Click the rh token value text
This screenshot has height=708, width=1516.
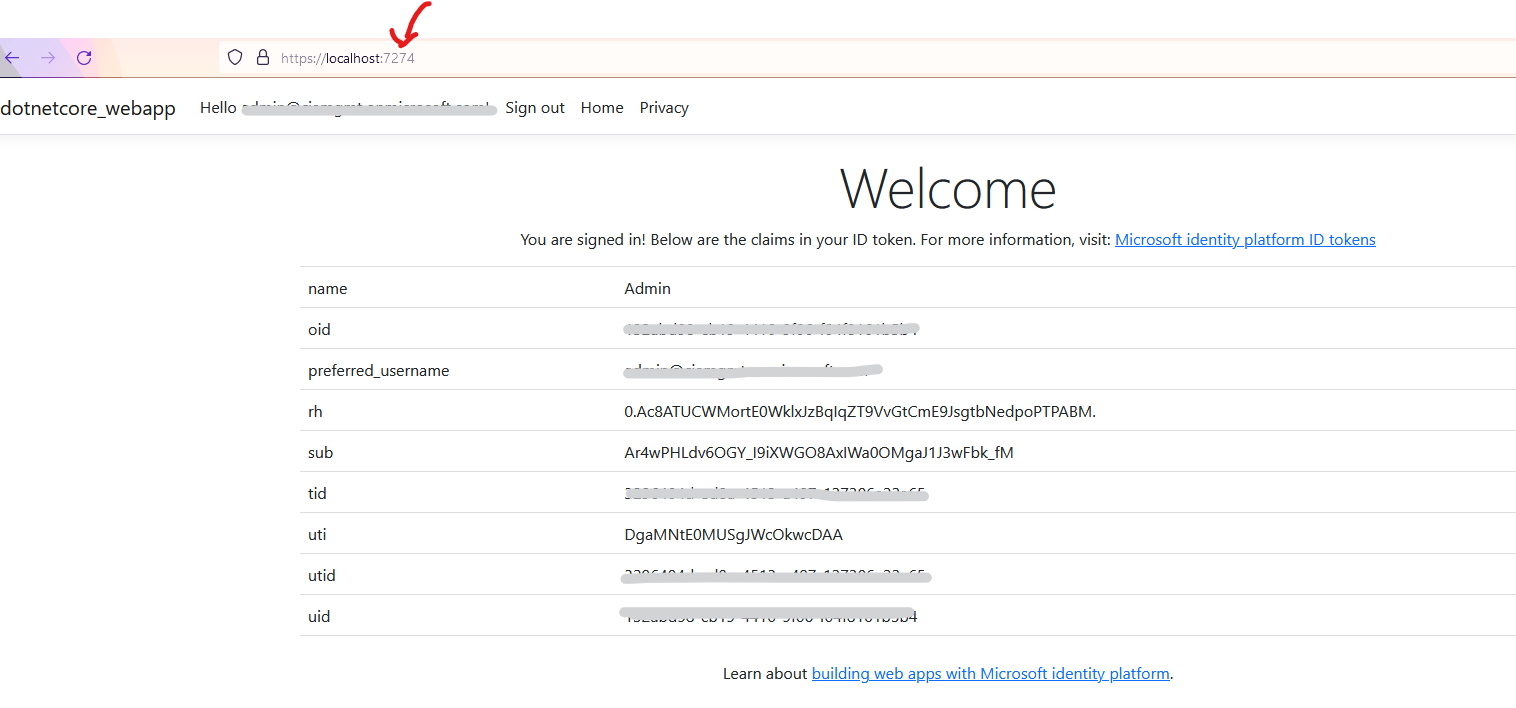tap(859, 411)
